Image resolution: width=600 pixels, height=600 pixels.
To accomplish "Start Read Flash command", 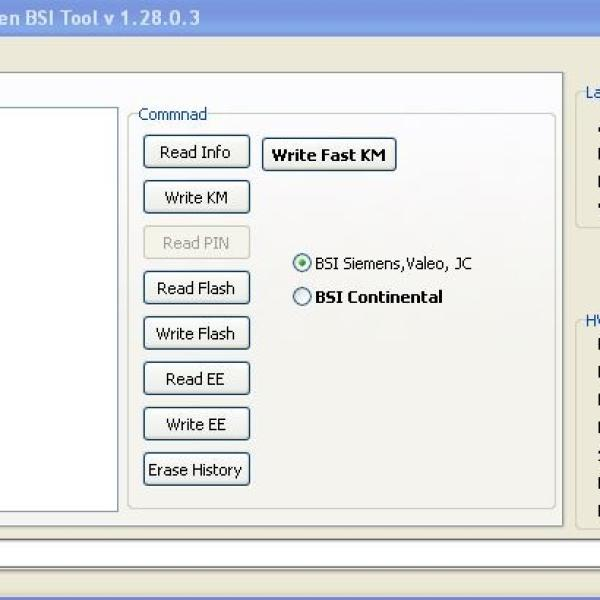I will pyautogui.click(x=196, y=288).
